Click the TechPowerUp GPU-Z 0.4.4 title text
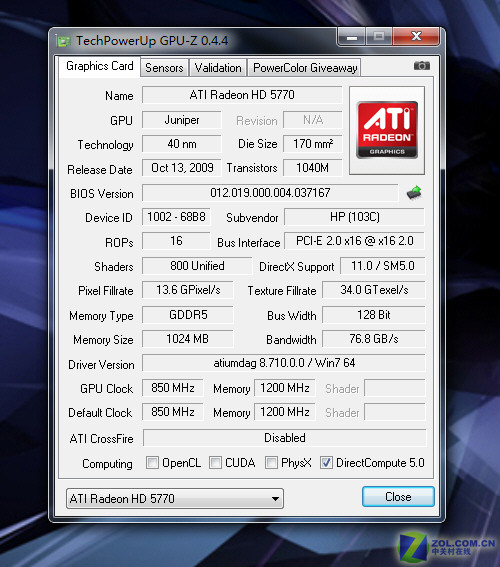Screen dimensions: 500x567 [152, 41]
